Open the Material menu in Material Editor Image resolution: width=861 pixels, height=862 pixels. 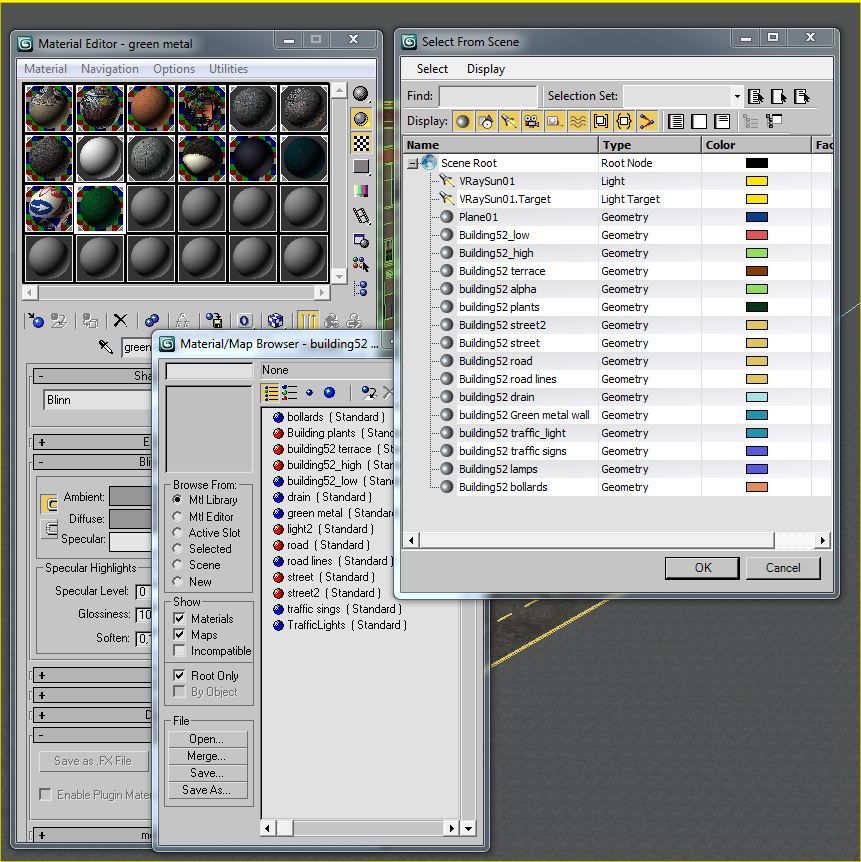[46, 69]
